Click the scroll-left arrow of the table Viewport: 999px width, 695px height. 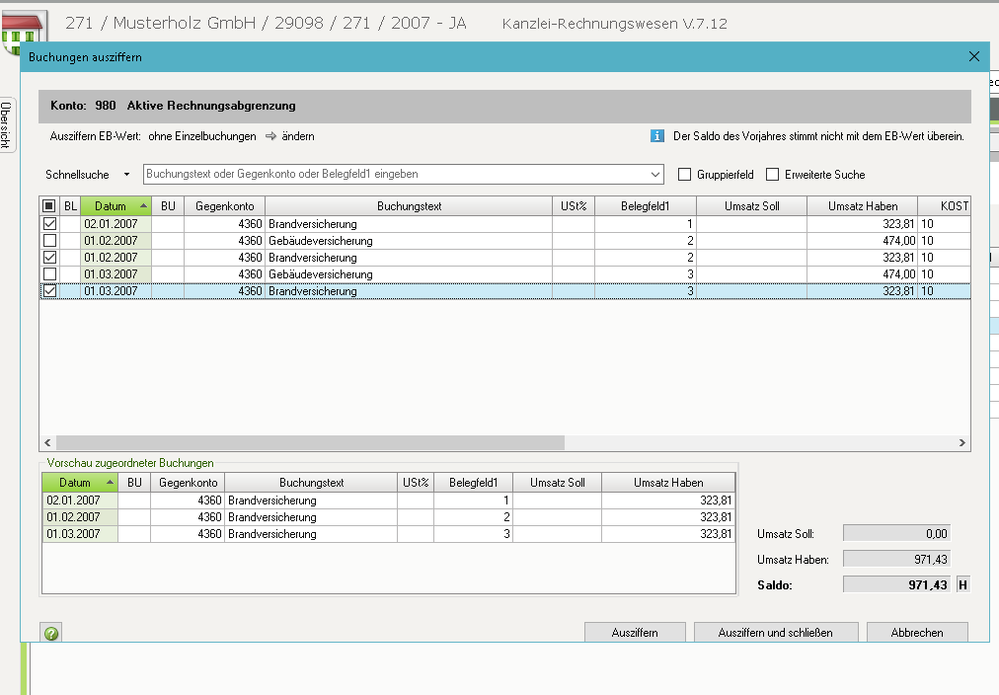click(47, 442)
